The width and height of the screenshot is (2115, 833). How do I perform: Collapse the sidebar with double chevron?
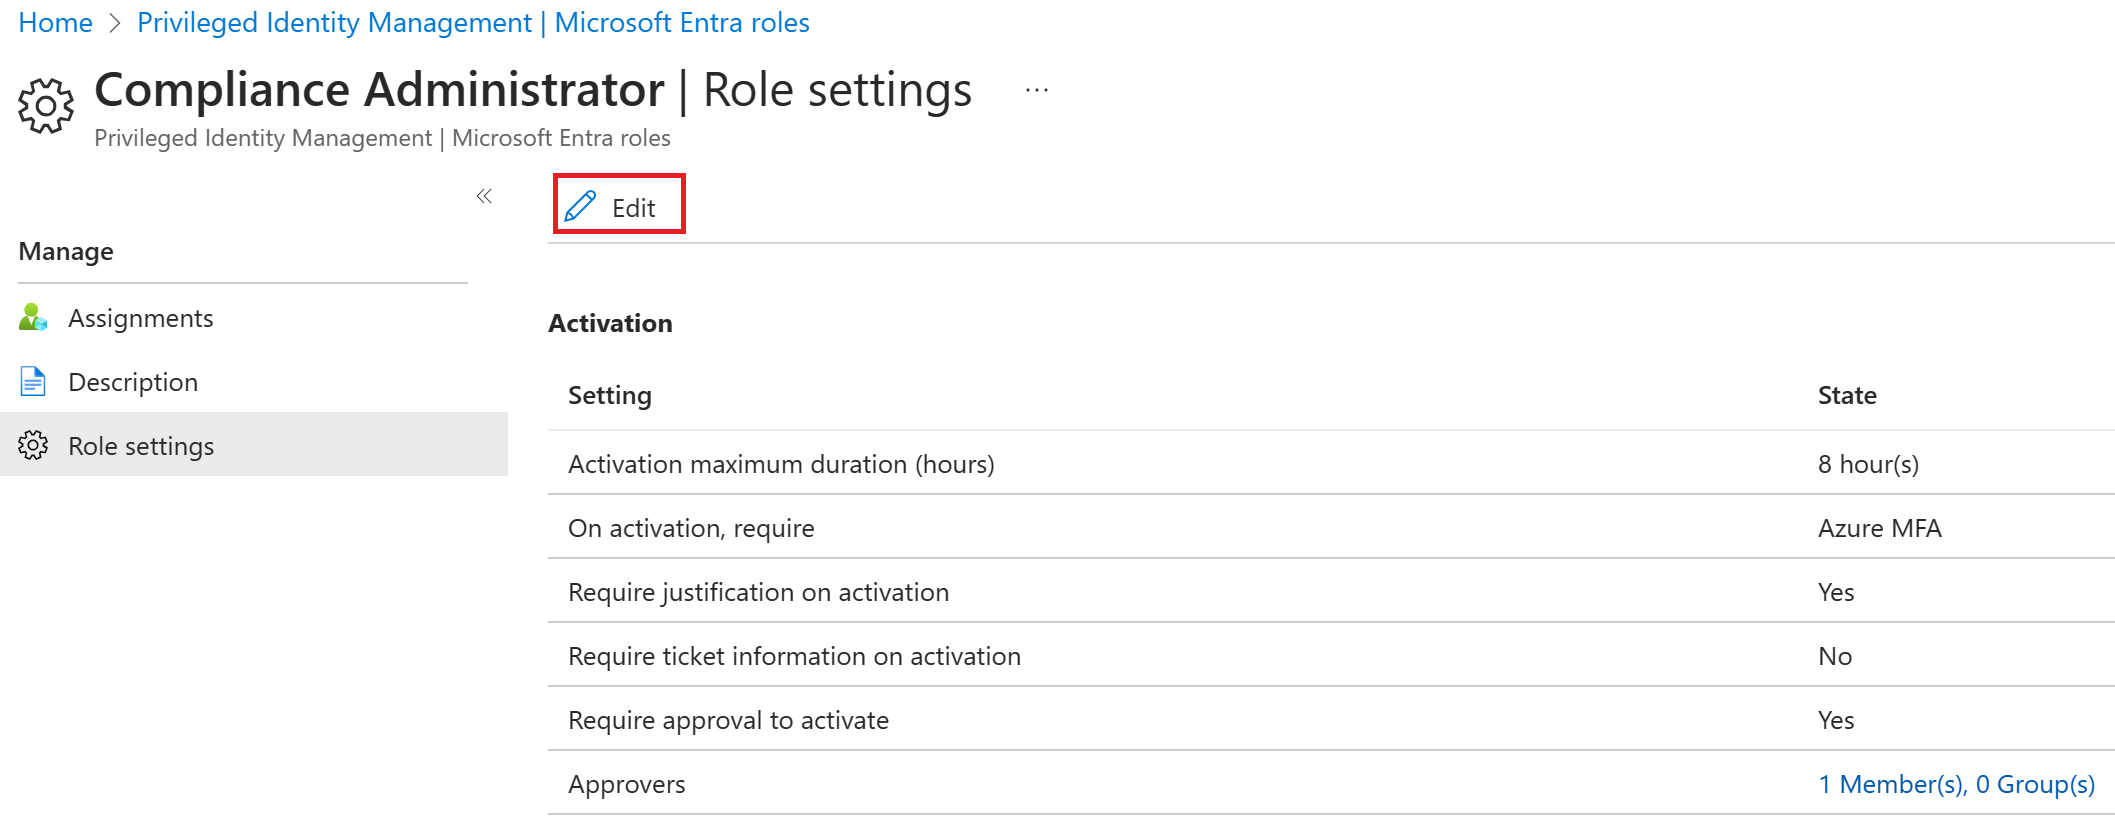484,196
